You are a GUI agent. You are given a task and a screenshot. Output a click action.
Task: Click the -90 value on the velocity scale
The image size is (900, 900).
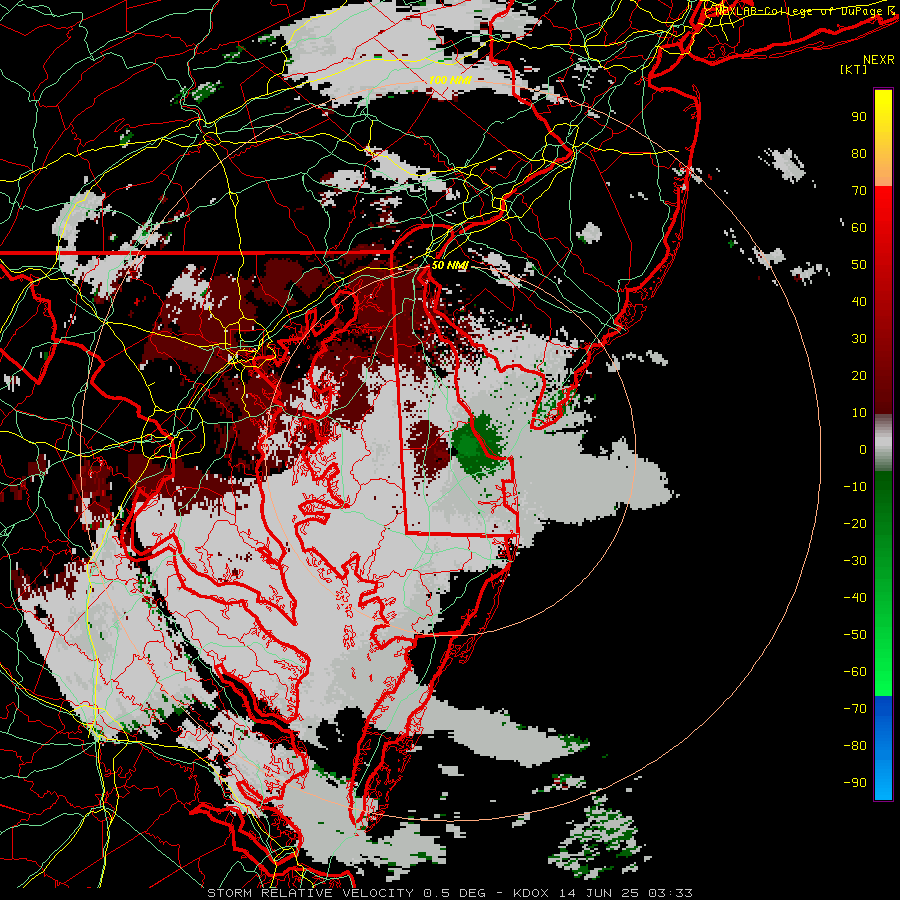click(855, 782)
